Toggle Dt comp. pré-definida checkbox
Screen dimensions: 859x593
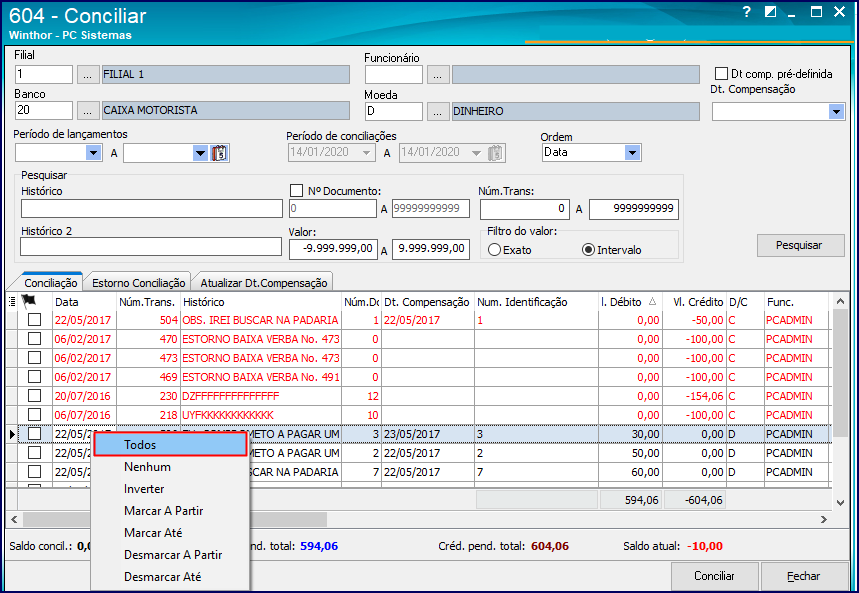(721, 73)
